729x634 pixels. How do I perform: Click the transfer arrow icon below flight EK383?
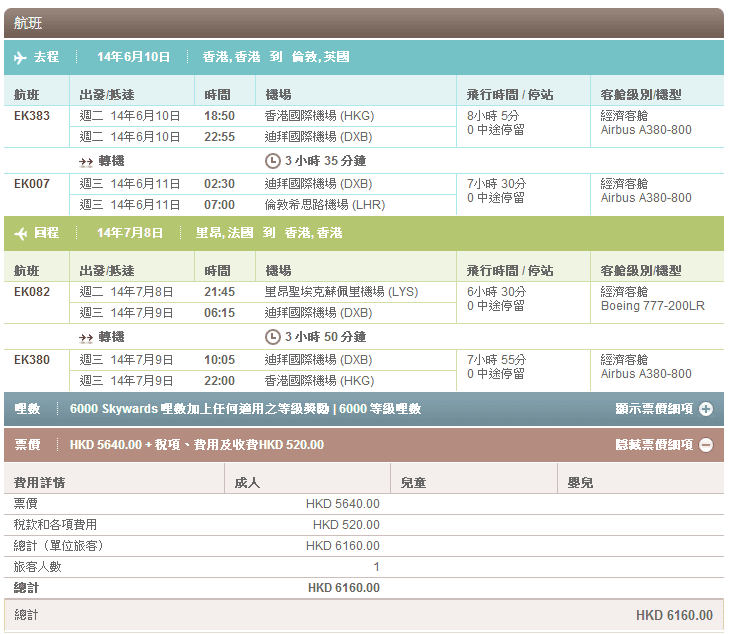pyautogui.click(x=86, y=161)
